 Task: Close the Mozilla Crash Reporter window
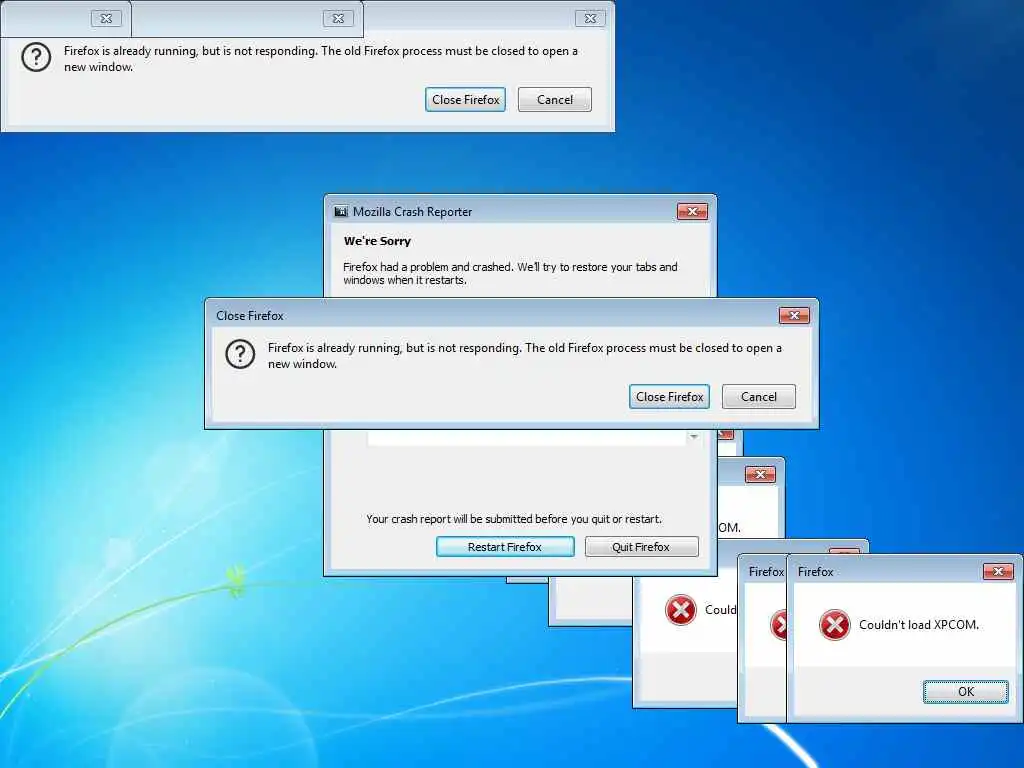pyautogui.click(x=692, y=212)
